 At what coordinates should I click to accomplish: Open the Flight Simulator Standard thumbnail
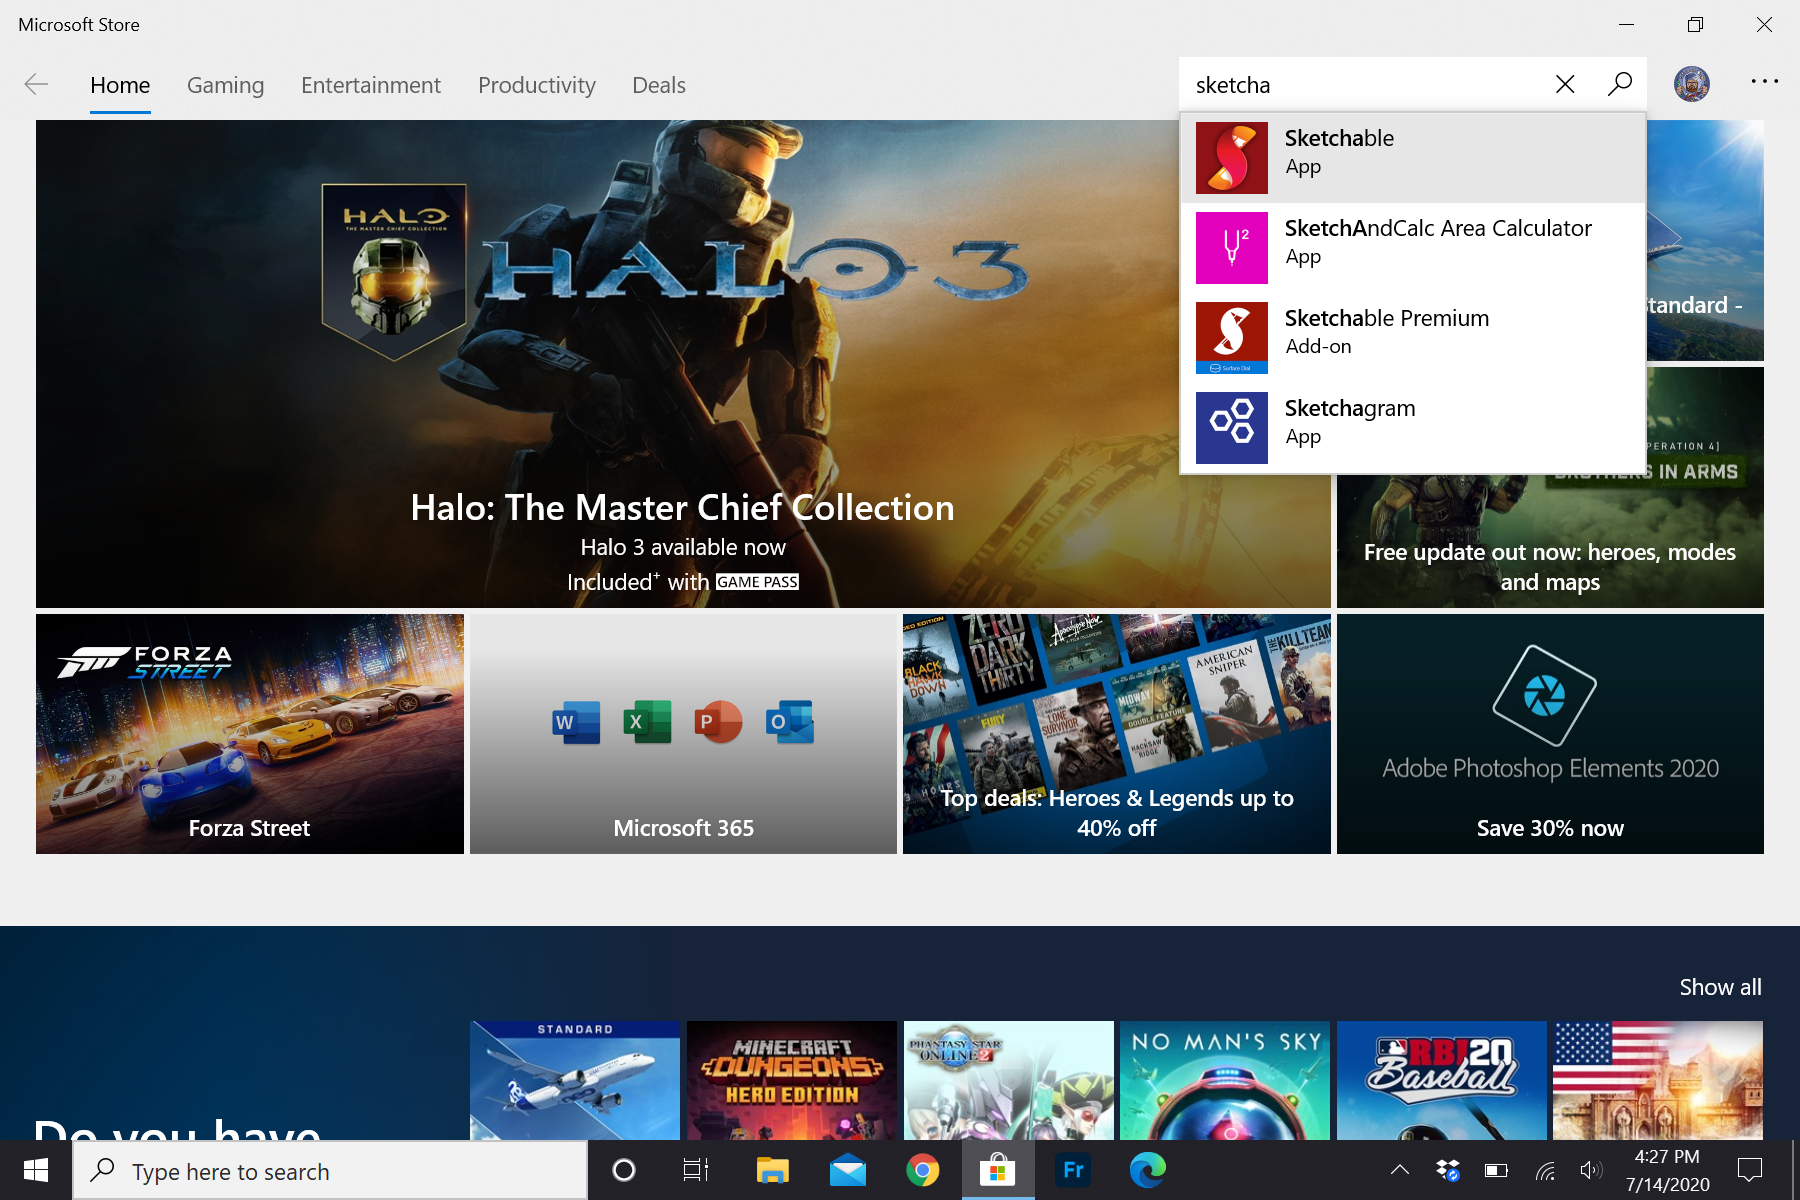[575, 1080]
